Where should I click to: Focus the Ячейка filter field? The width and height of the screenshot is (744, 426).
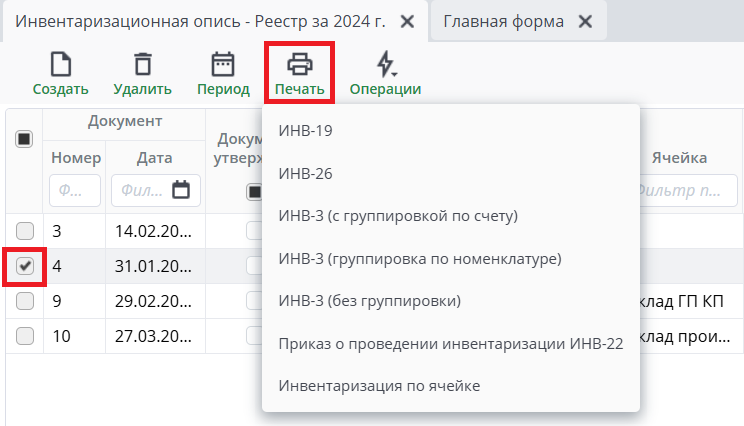click(x=688, y=190)
